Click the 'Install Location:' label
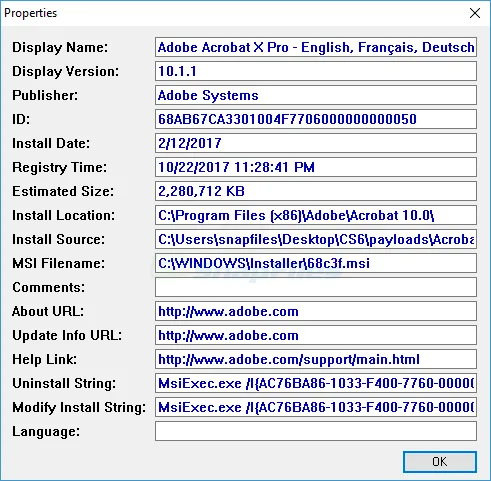This screenshot has width=491, height=481. coord(63,215)
